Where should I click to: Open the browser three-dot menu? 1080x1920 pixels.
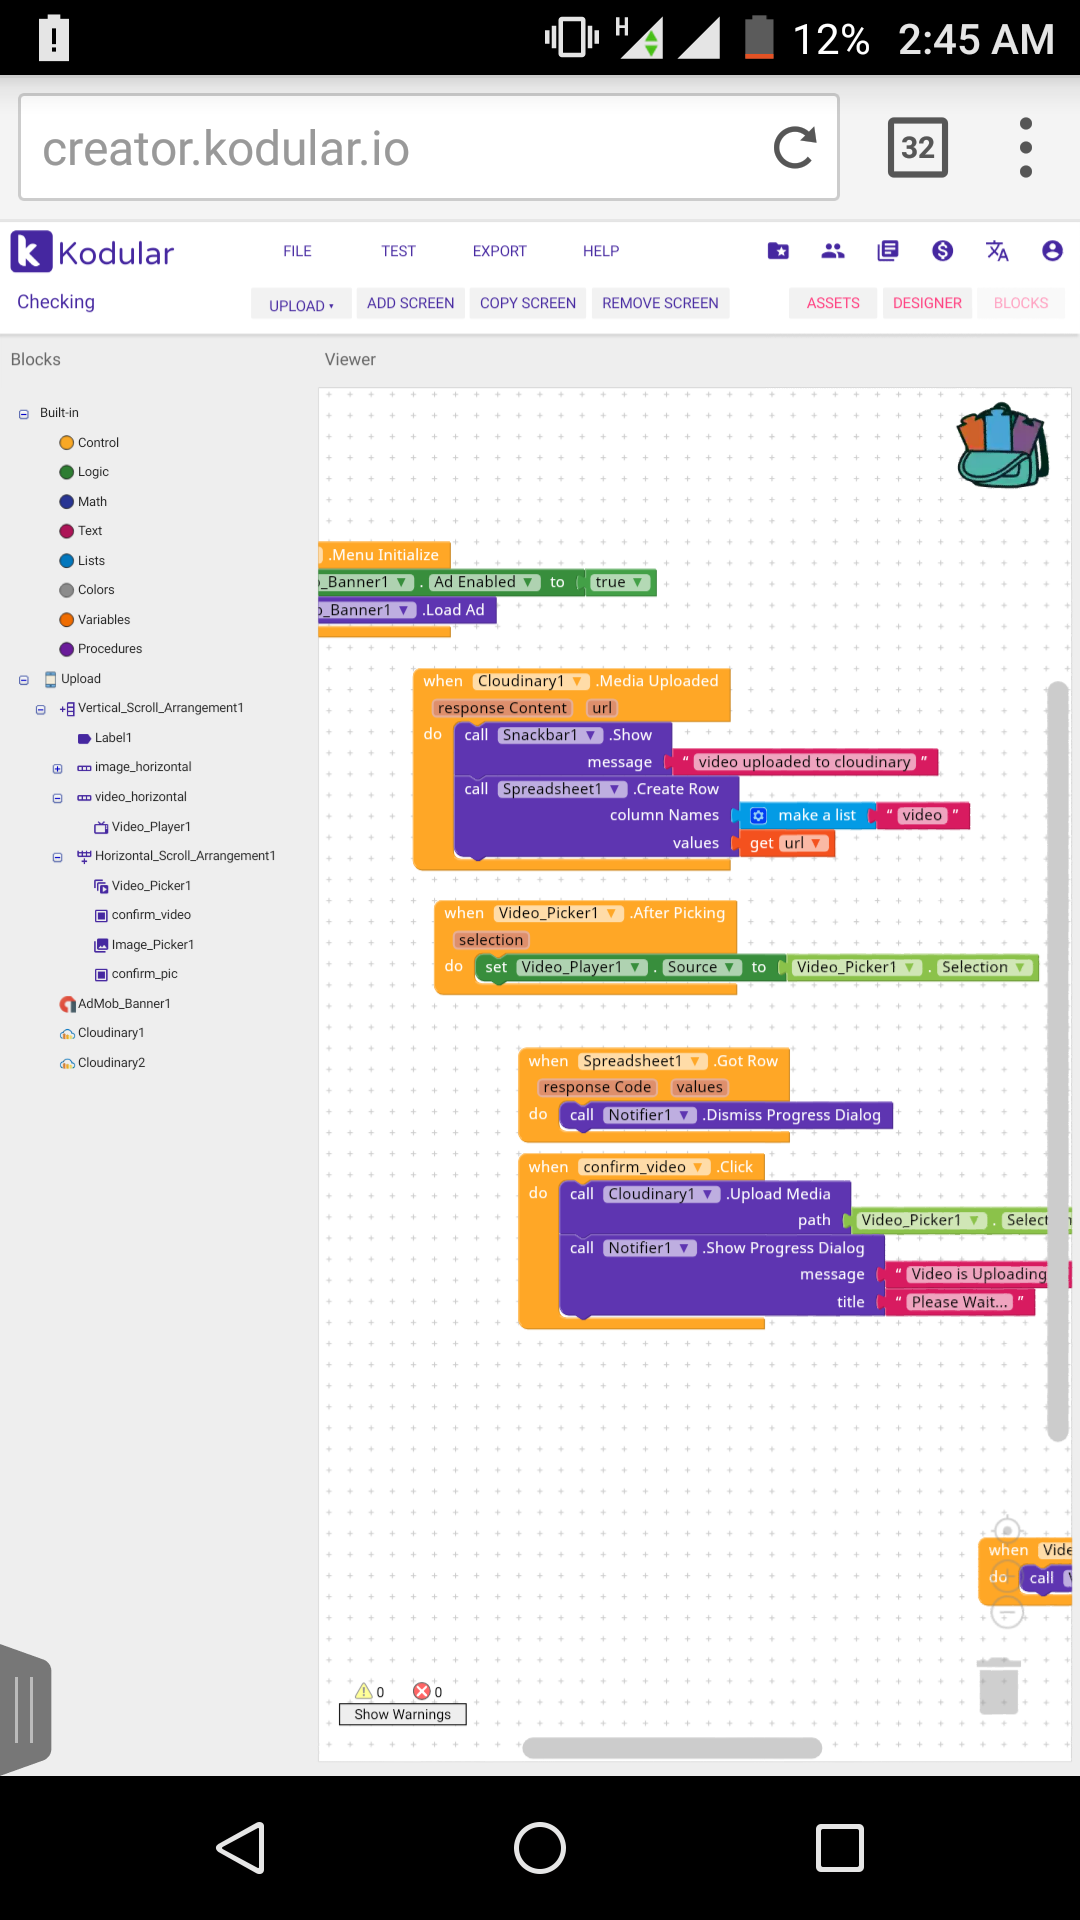tap(1025, 148)
